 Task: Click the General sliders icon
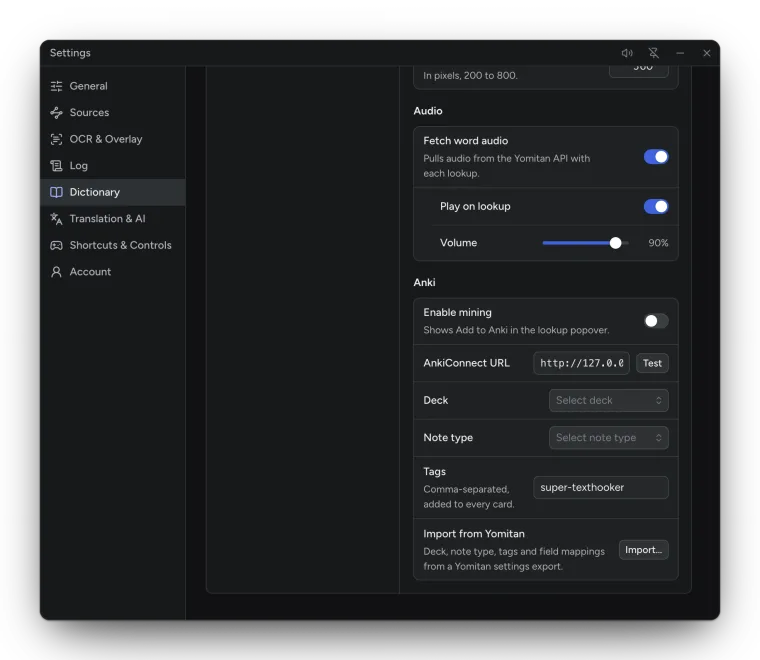pyautogui.click(x=56, y=86)
